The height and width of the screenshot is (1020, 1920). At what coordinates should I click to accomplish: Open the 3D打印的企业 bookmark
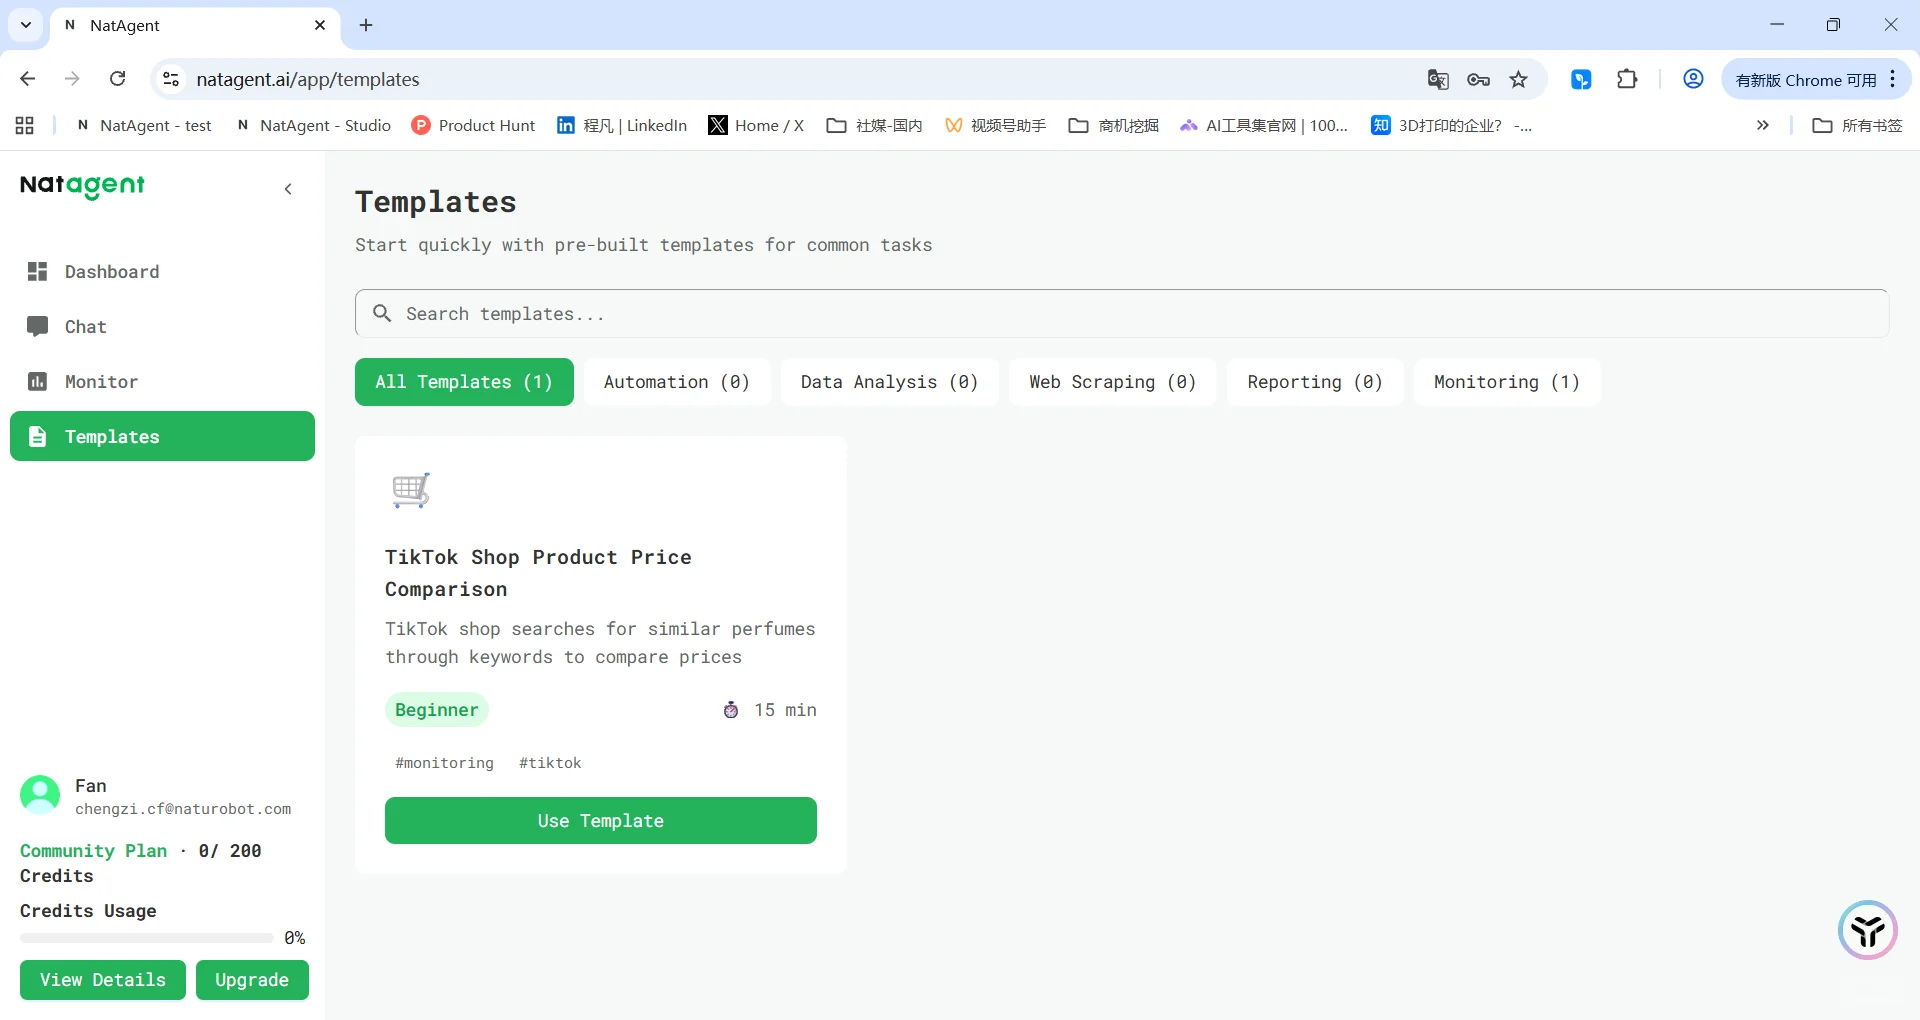[1452, 125]
